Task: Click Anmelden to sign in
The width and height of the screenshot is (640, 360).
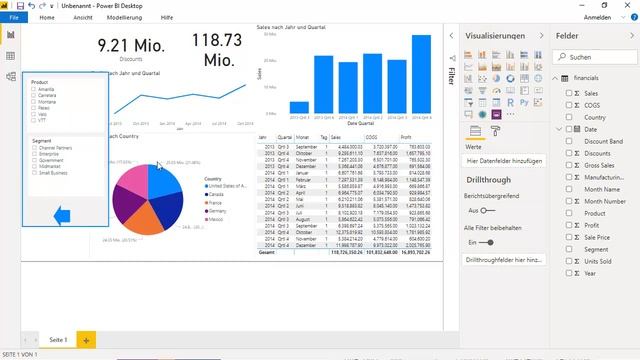Action: (x=597, y=18)
